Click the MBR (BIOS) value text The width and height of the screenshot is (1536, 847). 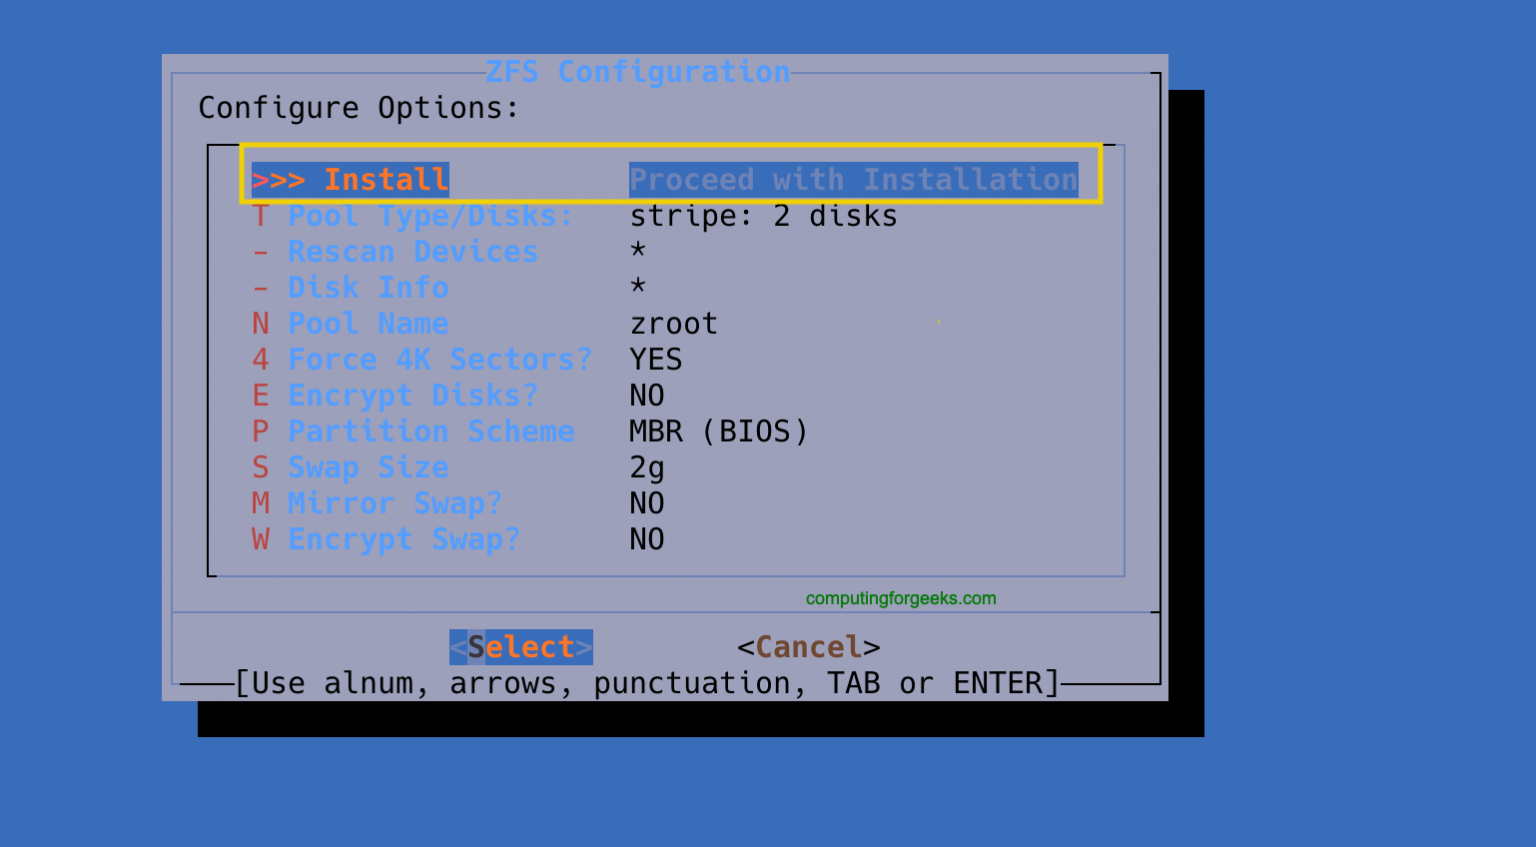point(718,431)
